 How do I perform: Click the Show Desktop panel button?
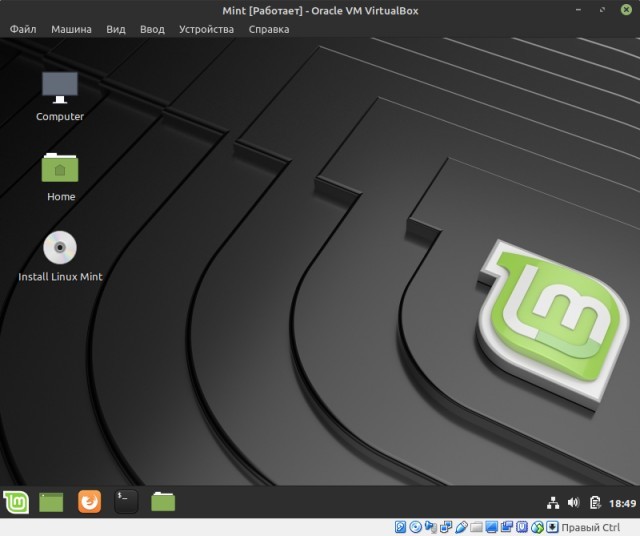point(51,502)
